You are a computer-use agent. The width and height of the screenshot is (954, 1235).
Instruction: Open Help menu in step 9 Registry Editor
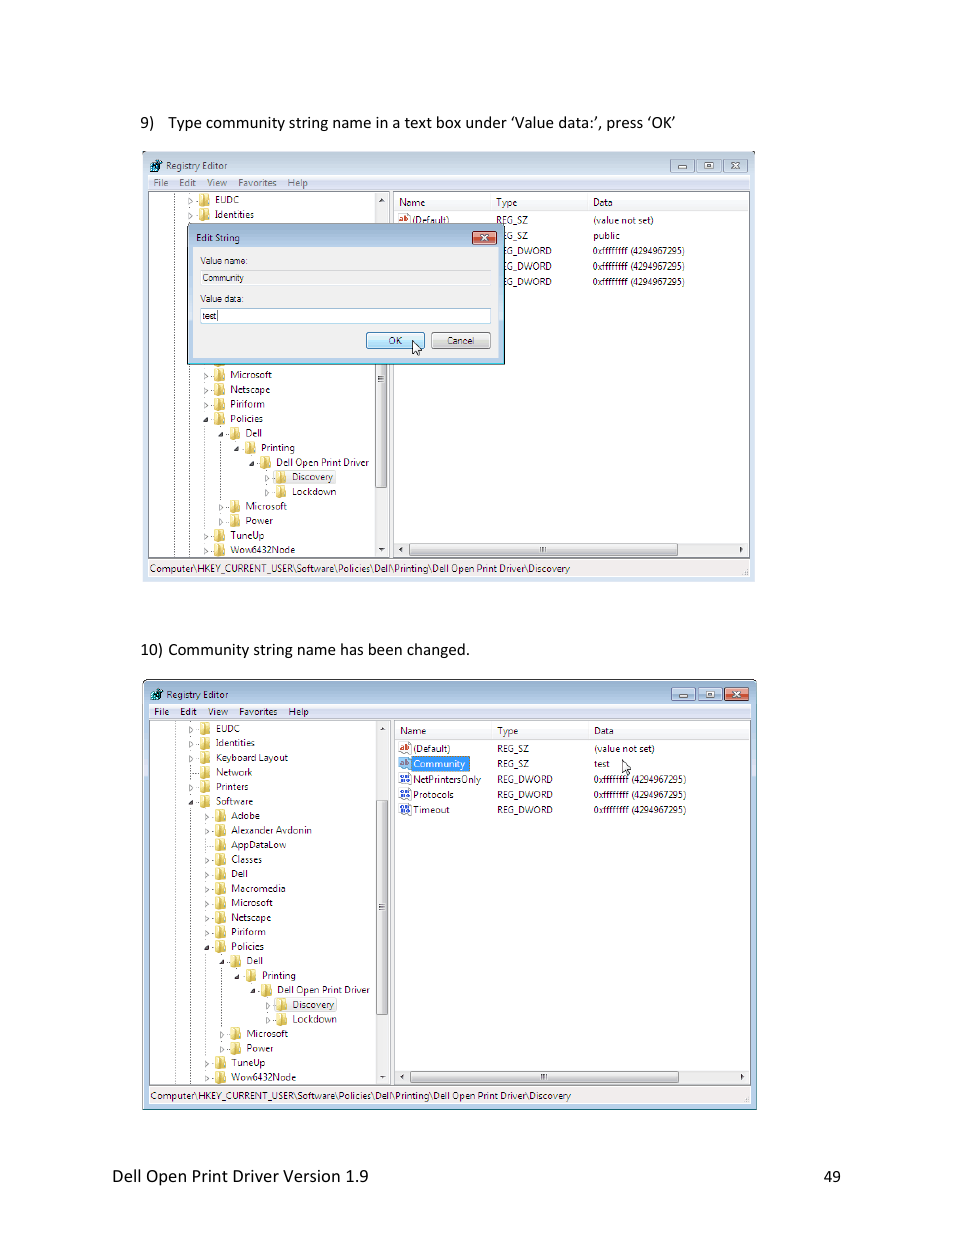298,183
